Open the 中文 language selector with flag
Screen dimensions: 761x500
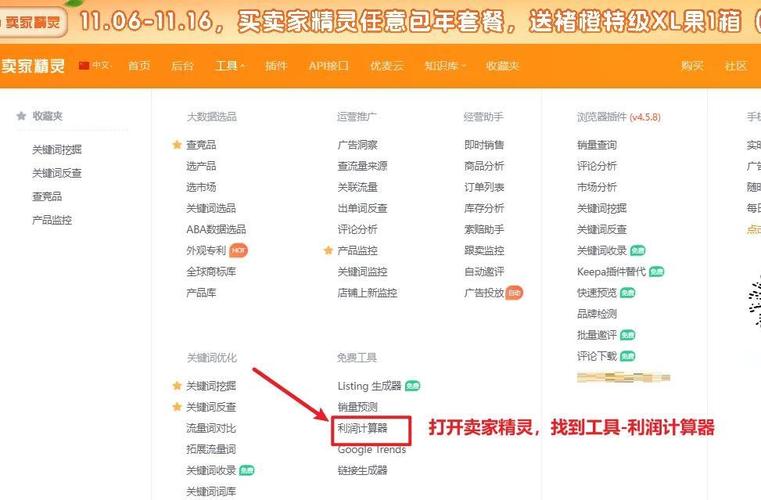tap(95, 65)
